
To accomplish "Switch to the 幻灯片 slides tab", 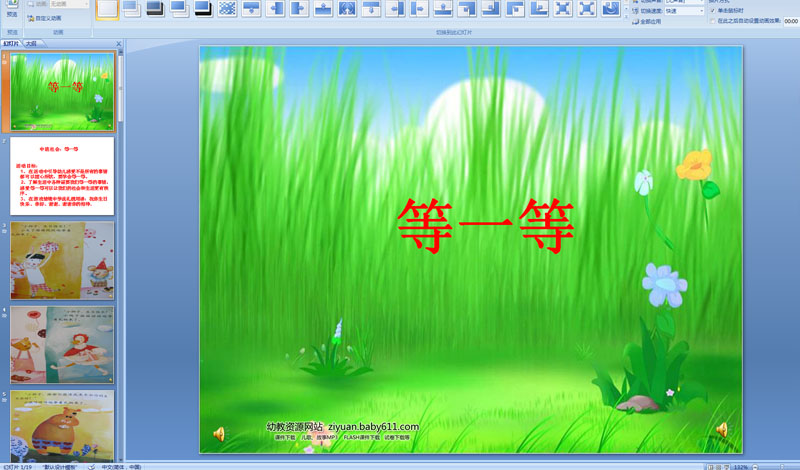I will 11,44.
